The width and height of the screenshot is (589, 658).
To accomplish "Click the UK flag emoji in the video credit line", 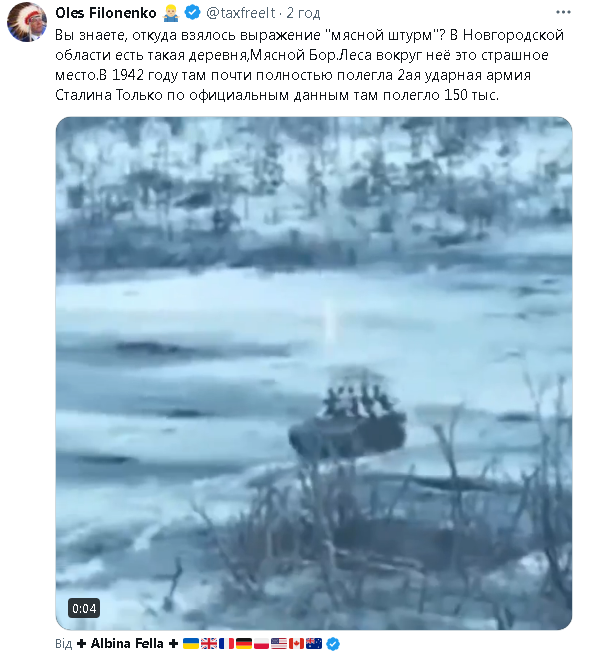I will (x=208, y=643).
